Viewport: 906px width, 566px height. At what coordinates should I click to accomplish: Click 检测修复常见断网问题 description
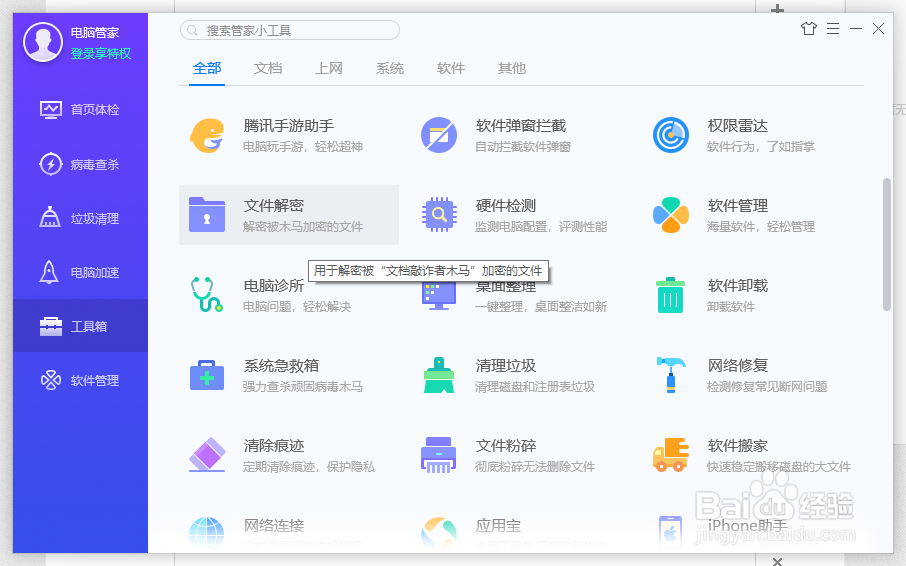click(767, 386)
